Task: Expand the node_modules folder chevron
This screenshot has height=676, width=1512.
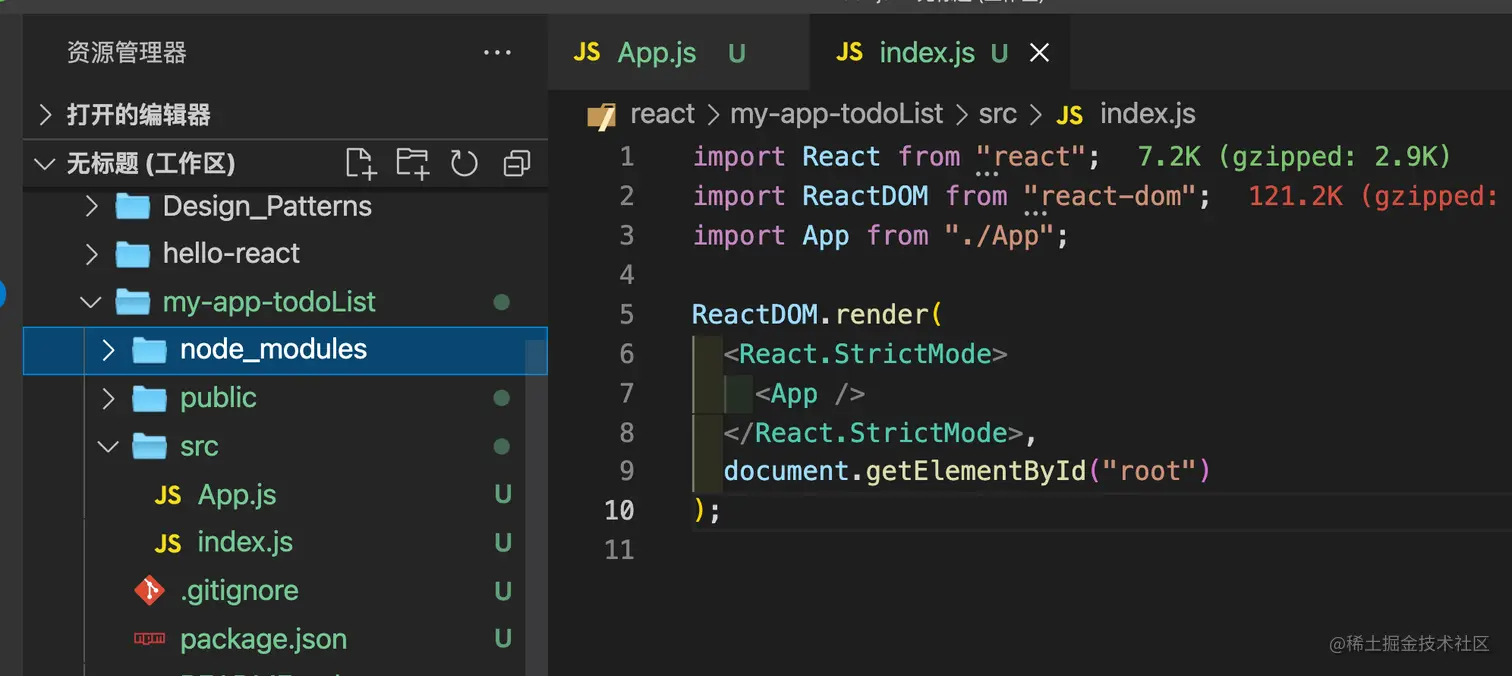Action: pyautogui.click(x=108, y=350)
